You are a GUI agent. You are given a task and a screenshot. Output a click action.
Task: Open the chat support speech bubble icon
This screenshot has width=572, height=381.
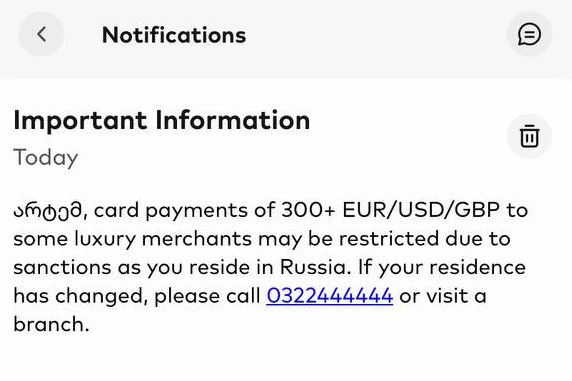529,34
